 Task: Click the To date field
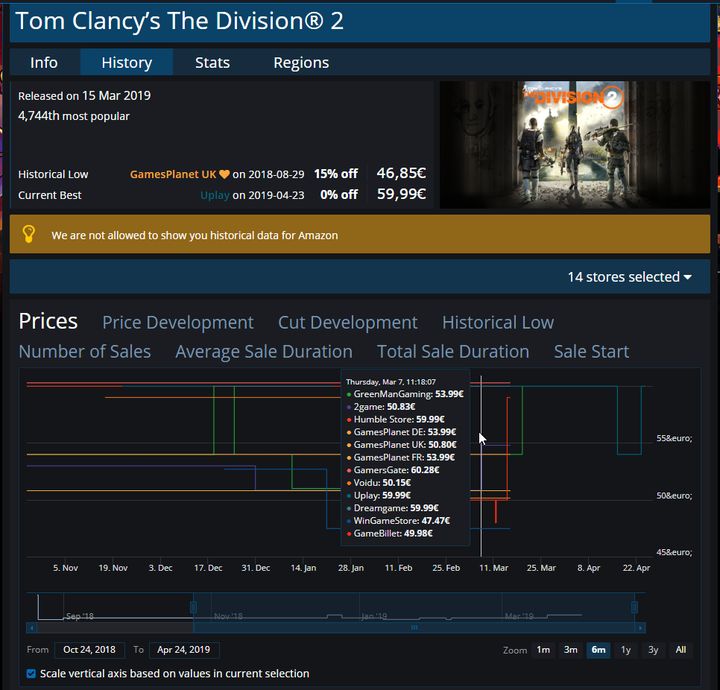pos(184,650)
